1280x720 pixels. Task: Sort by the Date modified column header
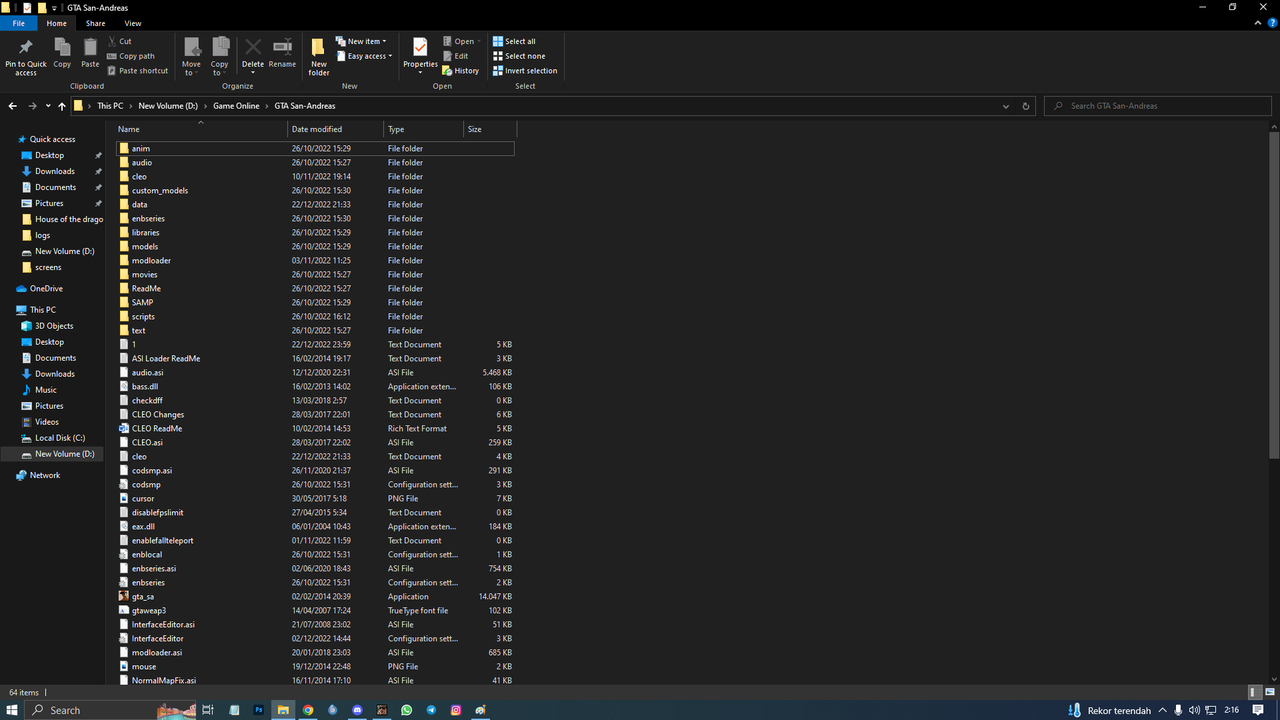(335, 129)
